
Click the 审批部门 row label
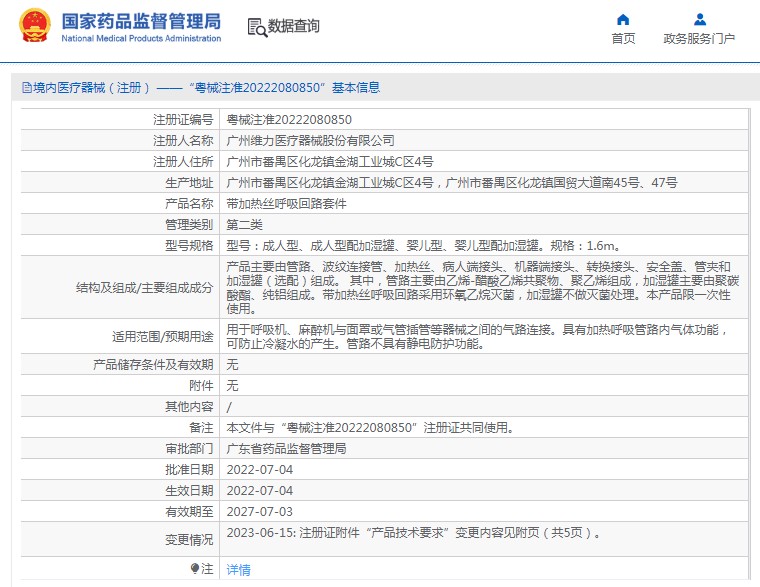tap(189, 449)
